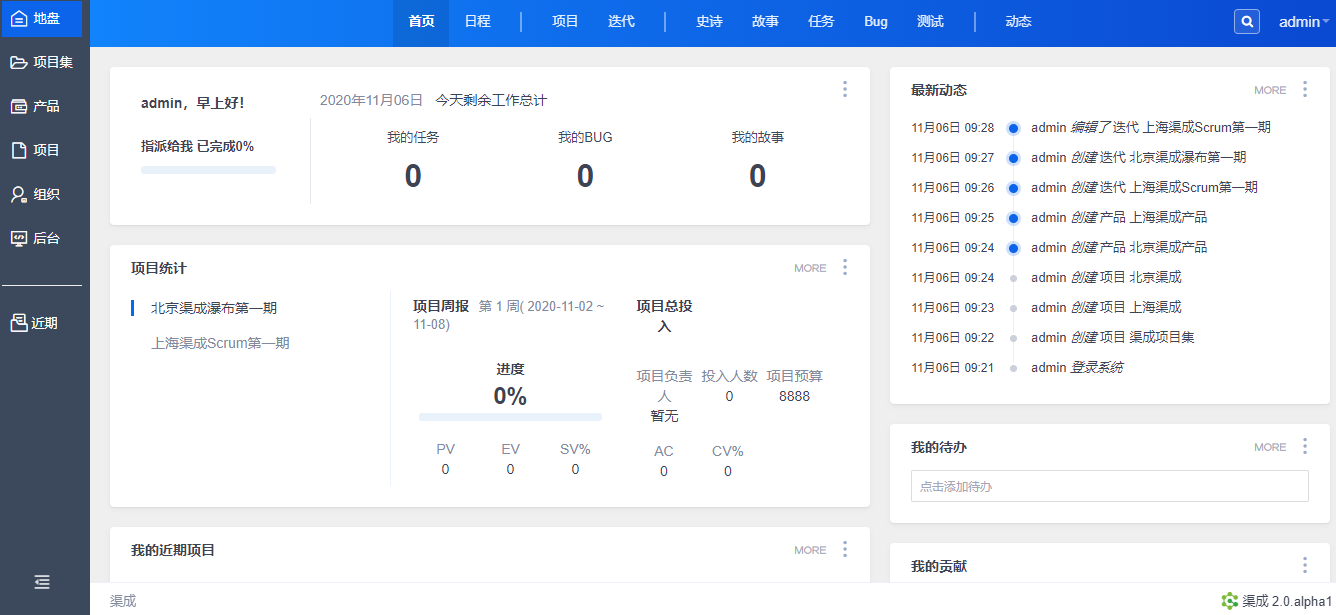Image resolution: width=1336 pixels, height=615 pixels.
Task: Open the admin user dropdown
Action: pos(1303,22)
